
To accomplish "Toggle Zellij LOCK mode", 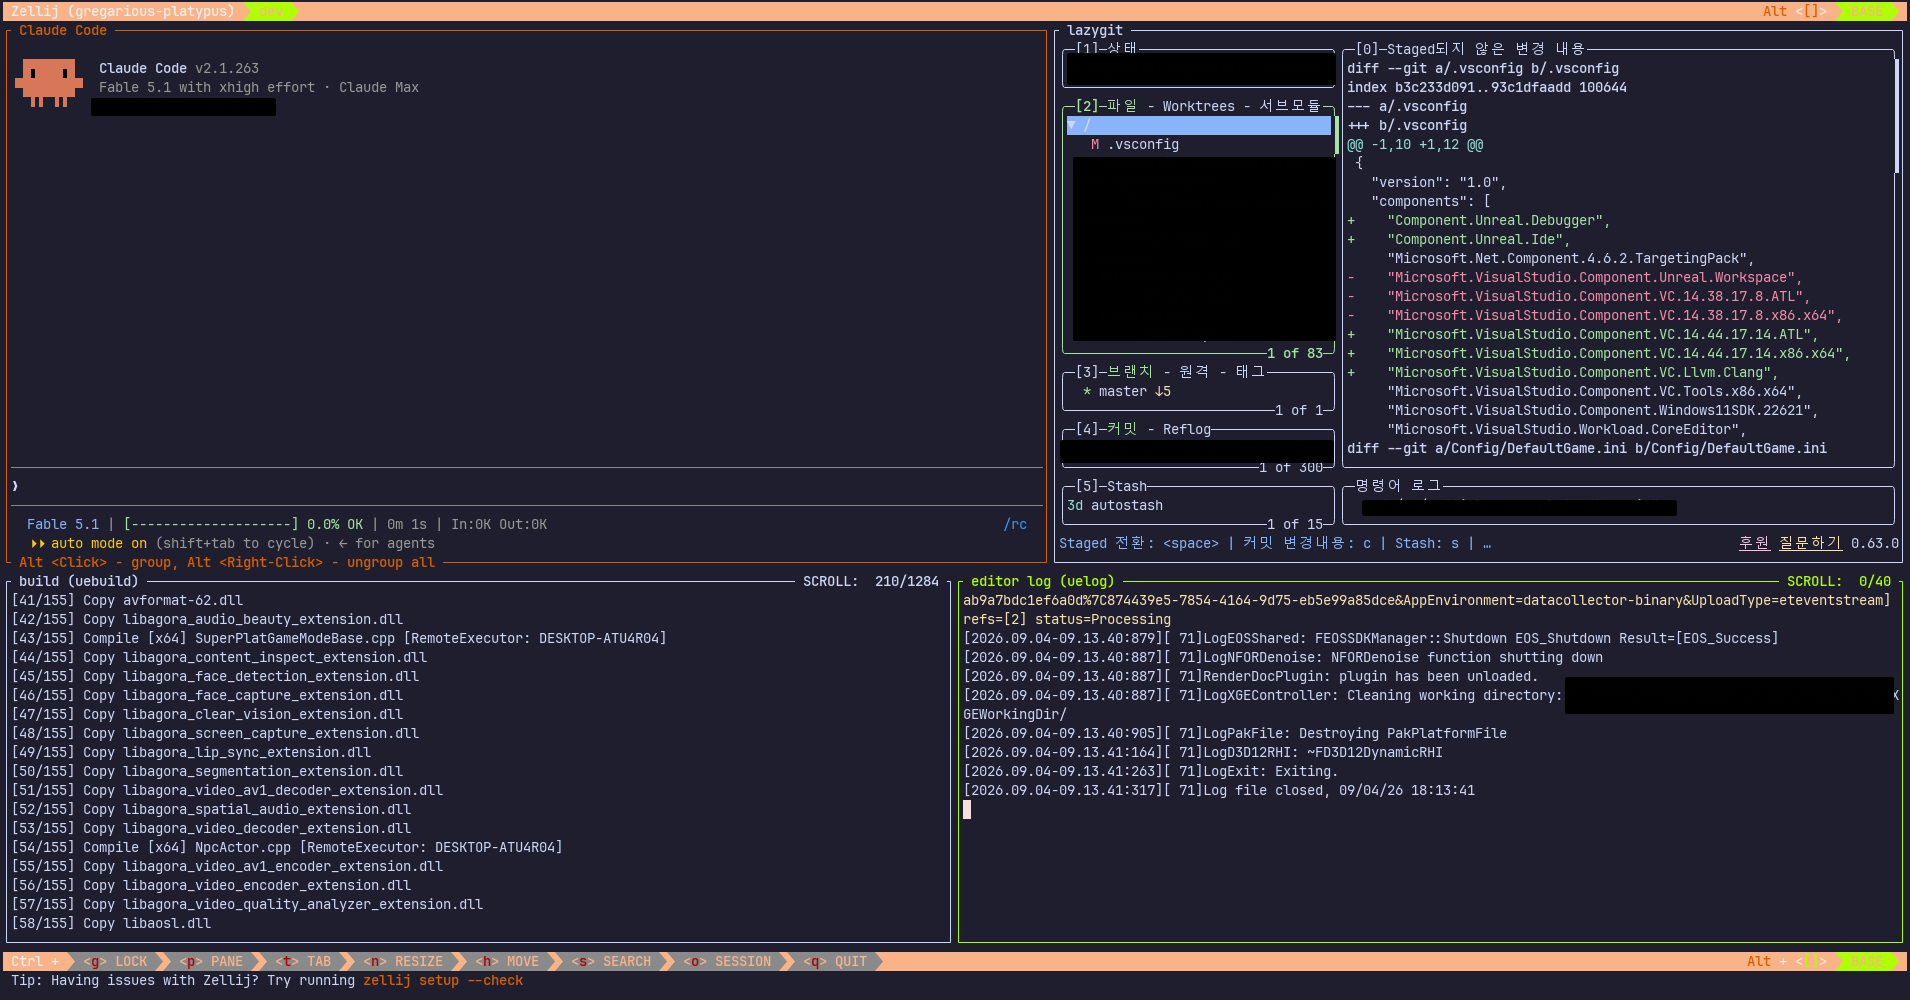I will click(116, 962).
